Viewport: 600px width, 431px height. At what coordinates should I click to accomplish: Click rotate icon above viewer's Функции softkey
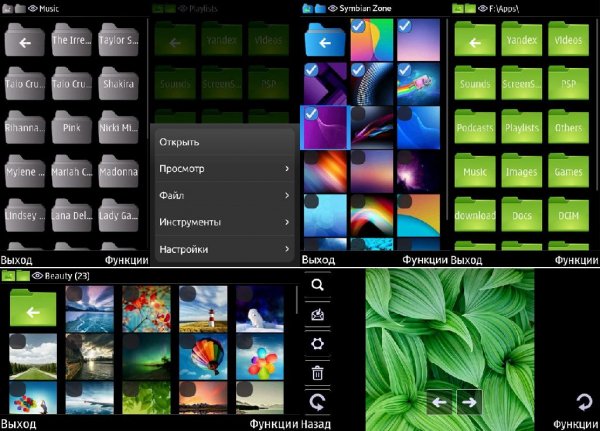tap(584, 402)
